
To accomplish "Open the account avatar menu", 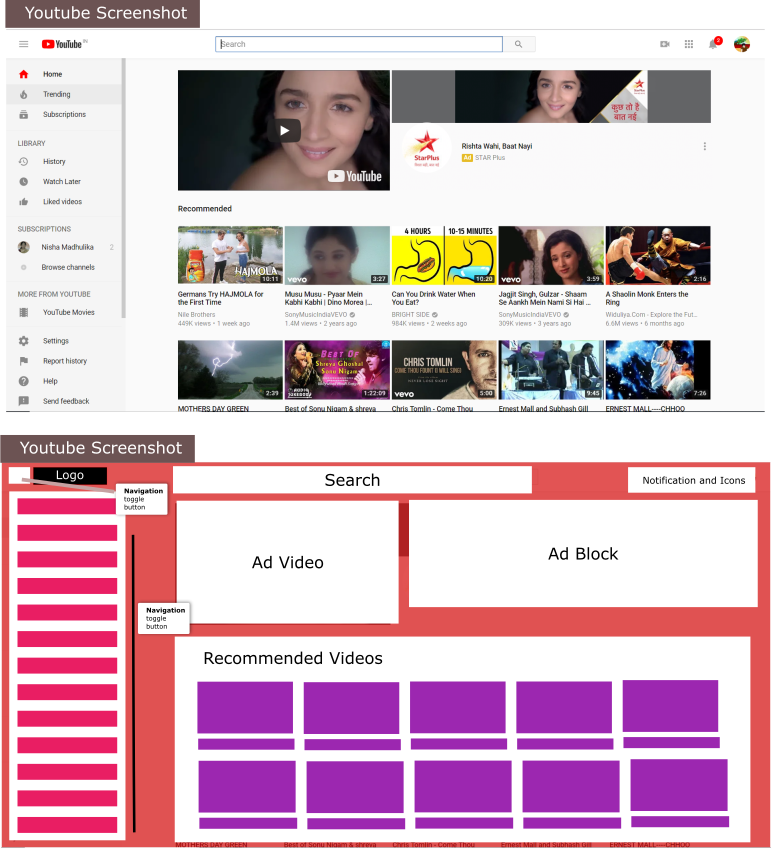I will (x=742, y=44).
